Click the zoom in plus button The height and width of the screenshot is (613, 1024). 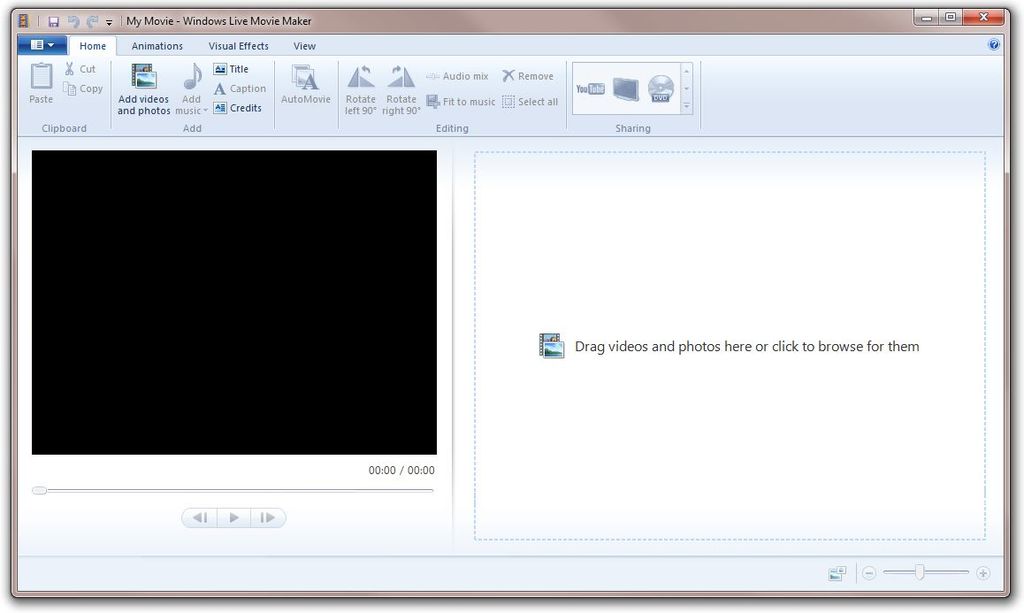(983, 573)
